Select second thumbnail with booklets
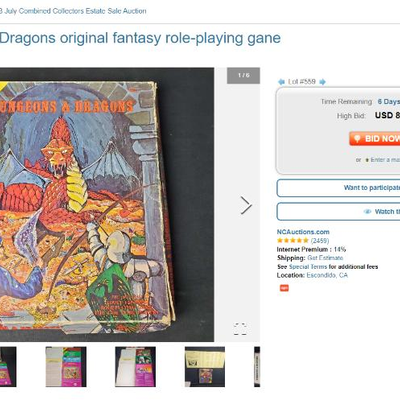This screenshot has width=400, height=400. click(x=66, y=367)
